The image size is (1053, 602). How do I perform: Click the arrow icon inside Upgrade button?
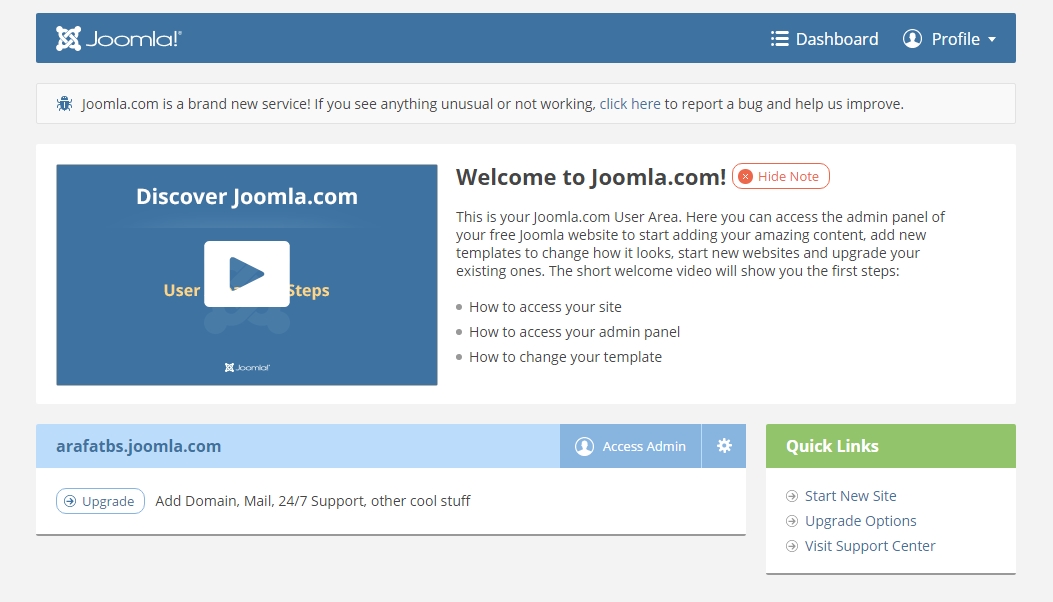[70, 501]
